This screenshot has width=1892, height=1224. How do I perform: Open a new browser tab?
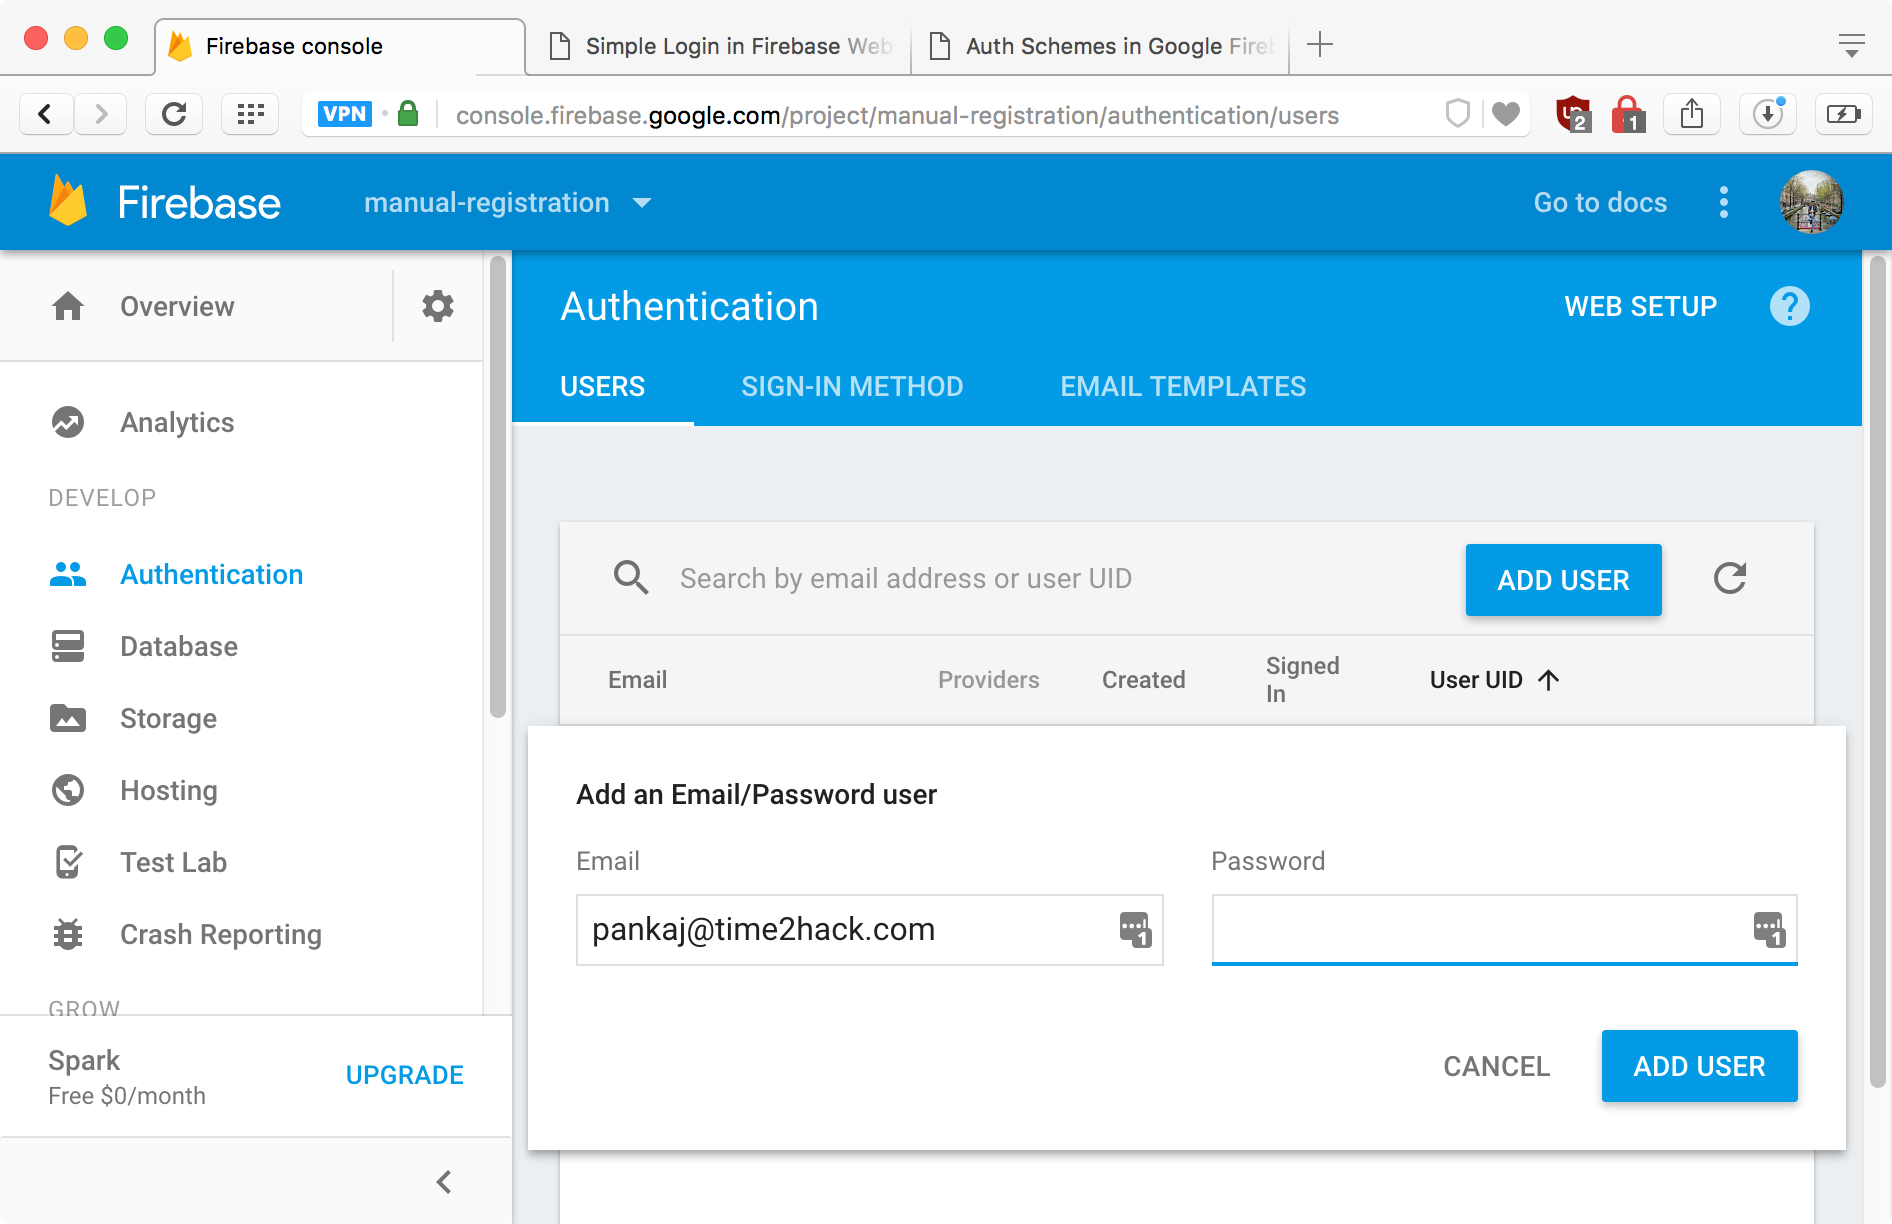tap(1320, 44)
